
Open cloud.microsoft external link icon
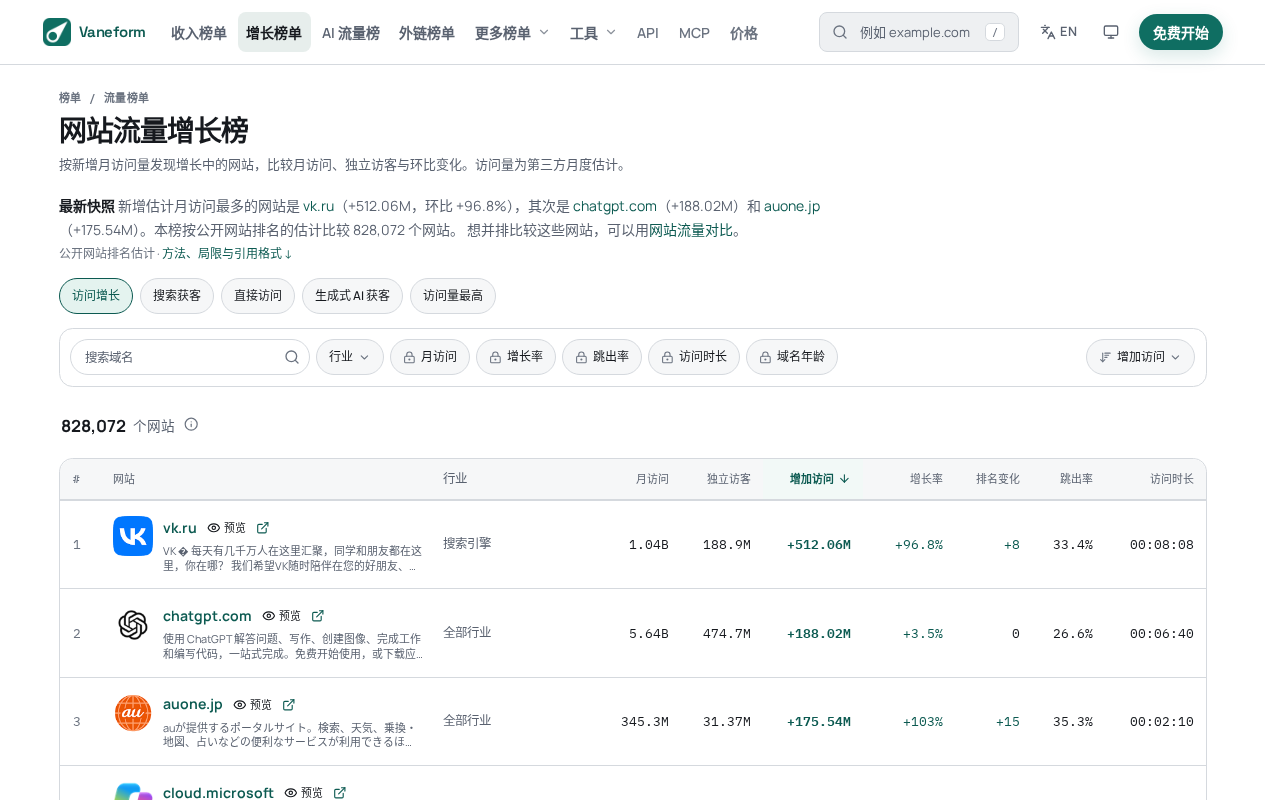click(340, 792)
